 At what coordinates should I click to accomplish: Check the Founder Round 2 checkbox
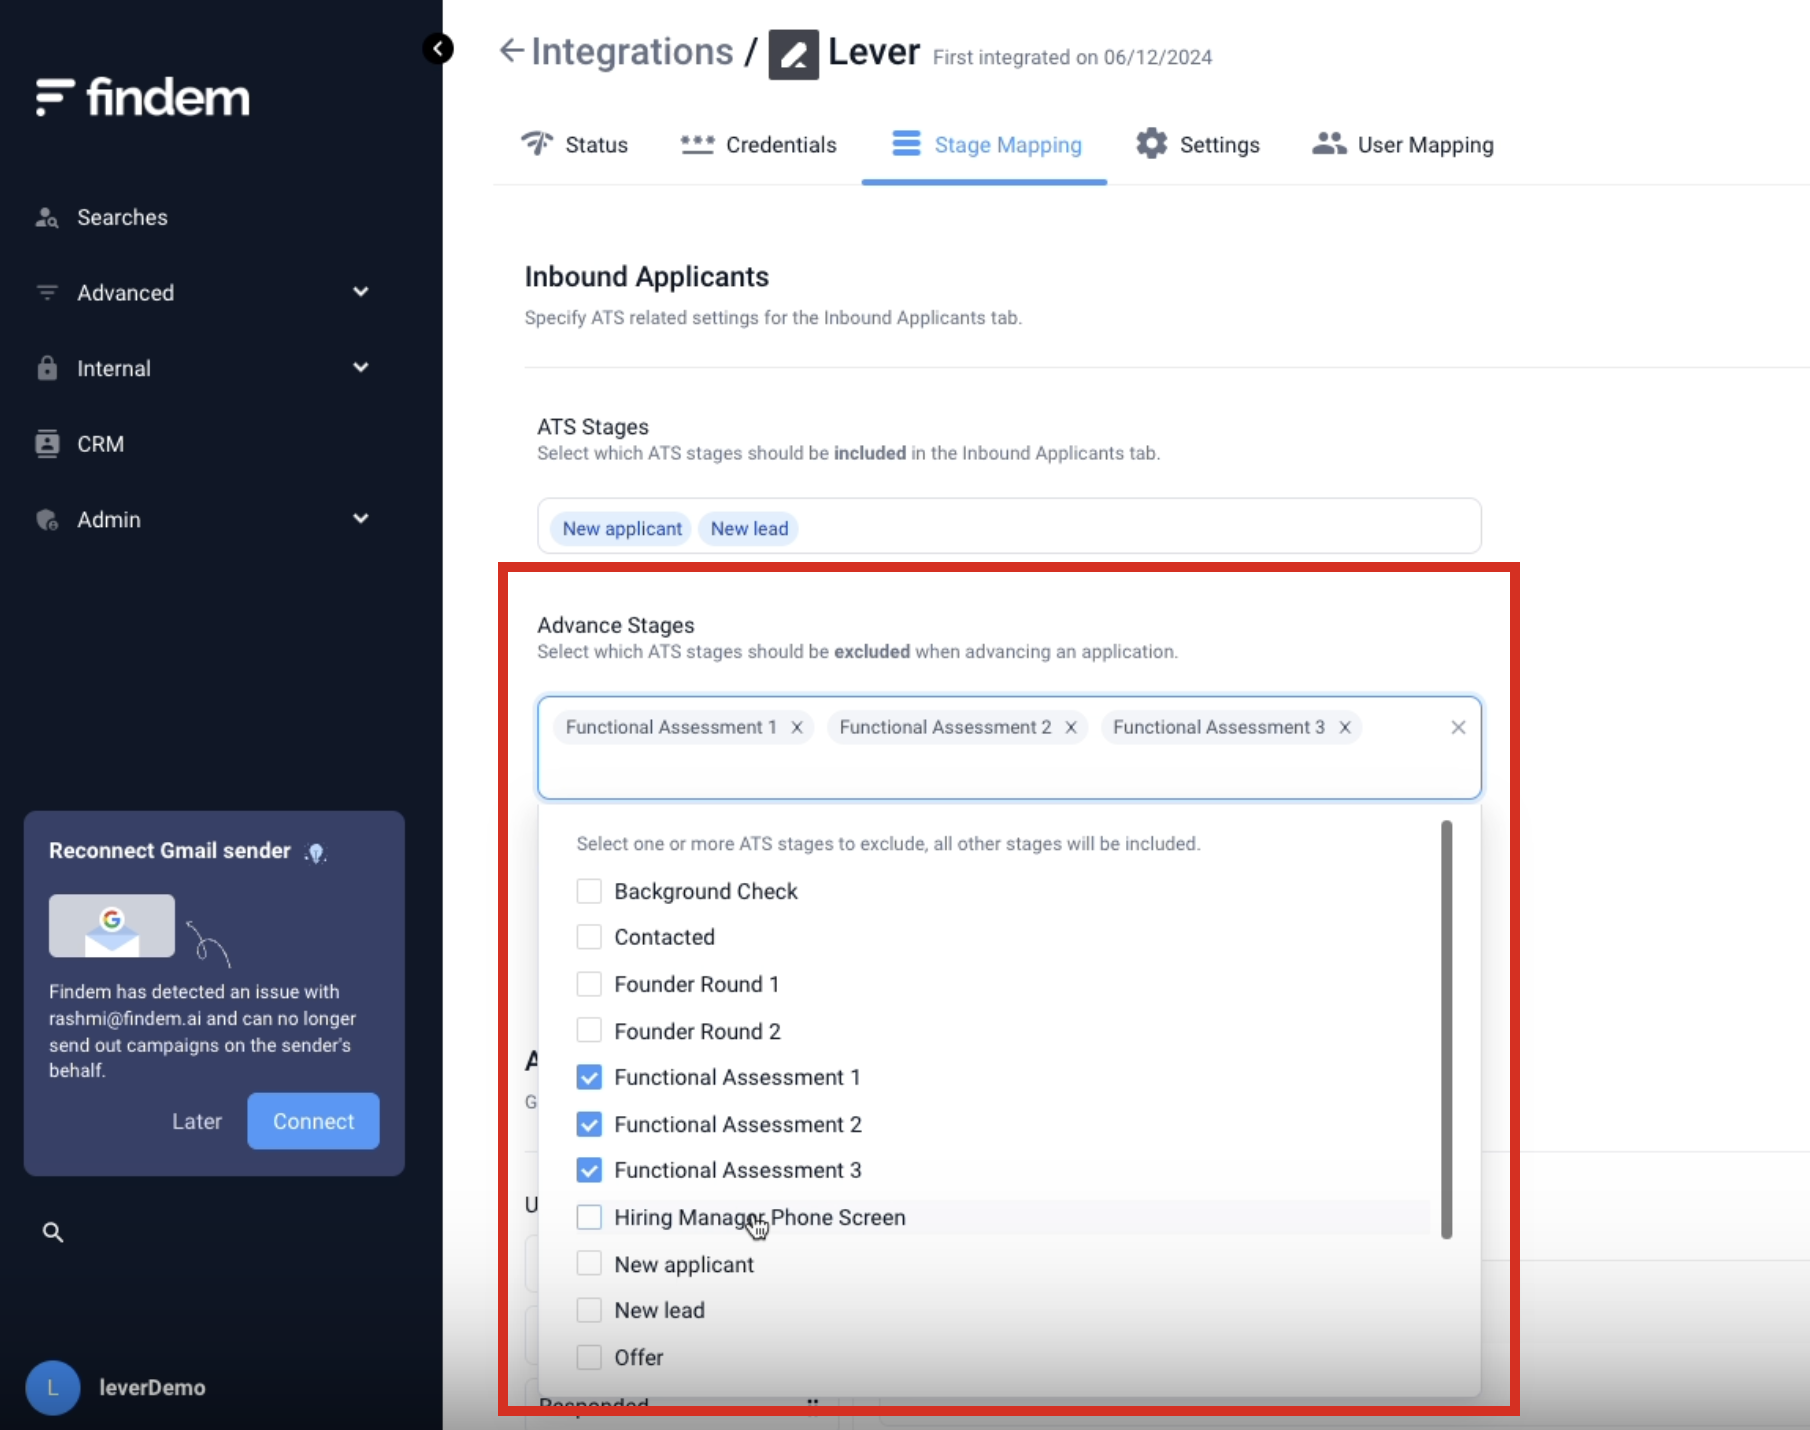[589, 1030]
